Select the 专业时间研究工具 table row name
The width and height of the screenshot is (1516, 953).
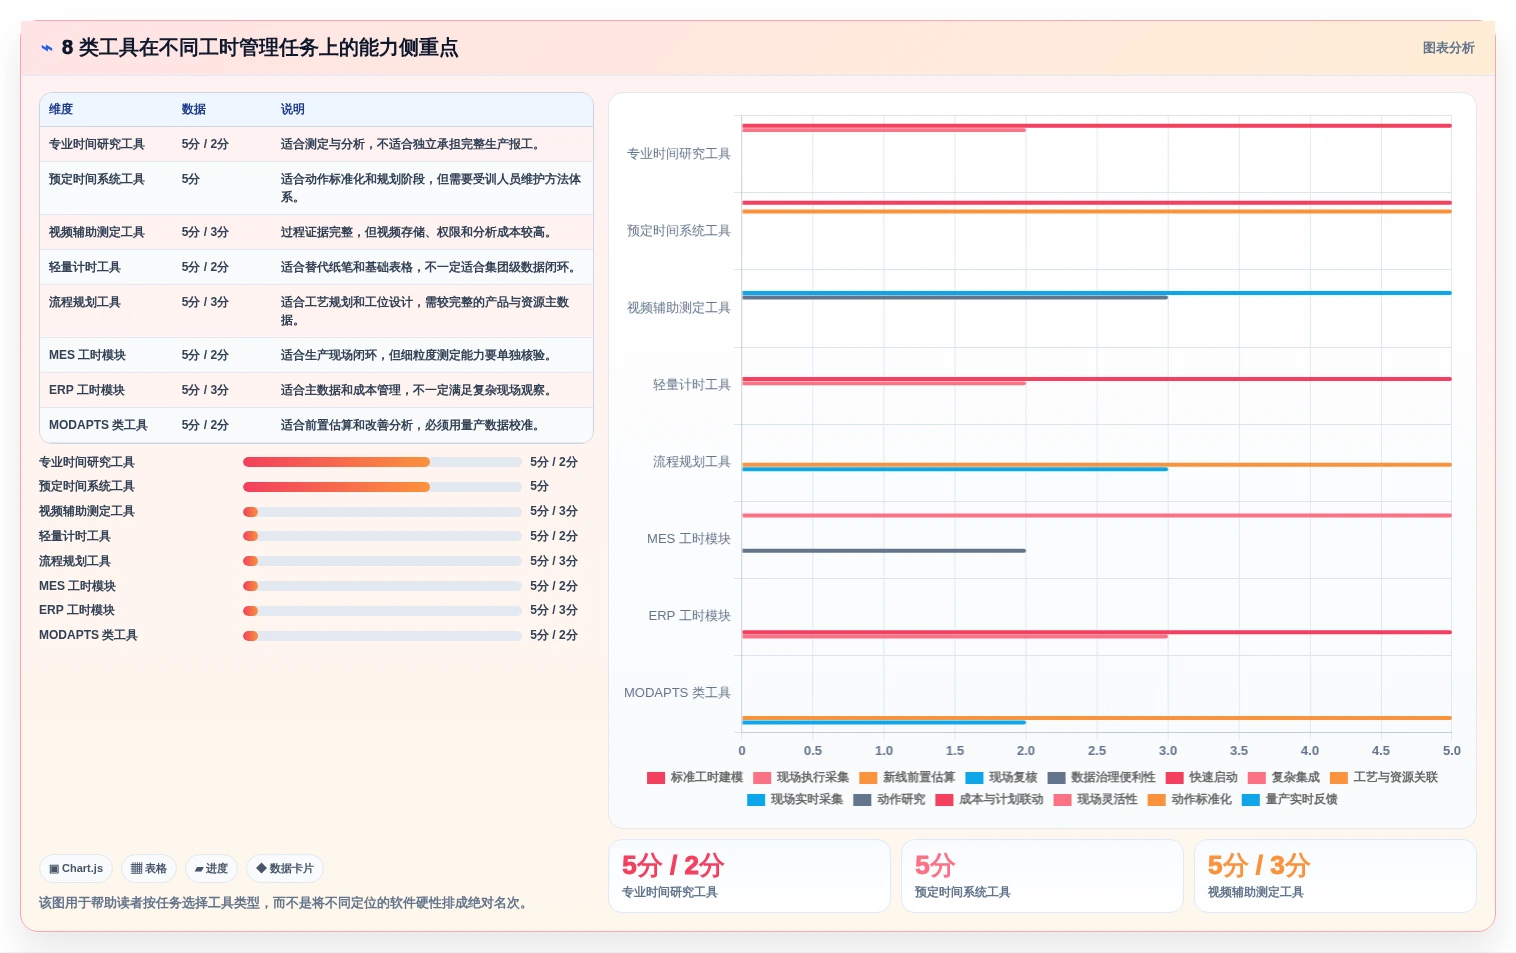coord(97,144)
